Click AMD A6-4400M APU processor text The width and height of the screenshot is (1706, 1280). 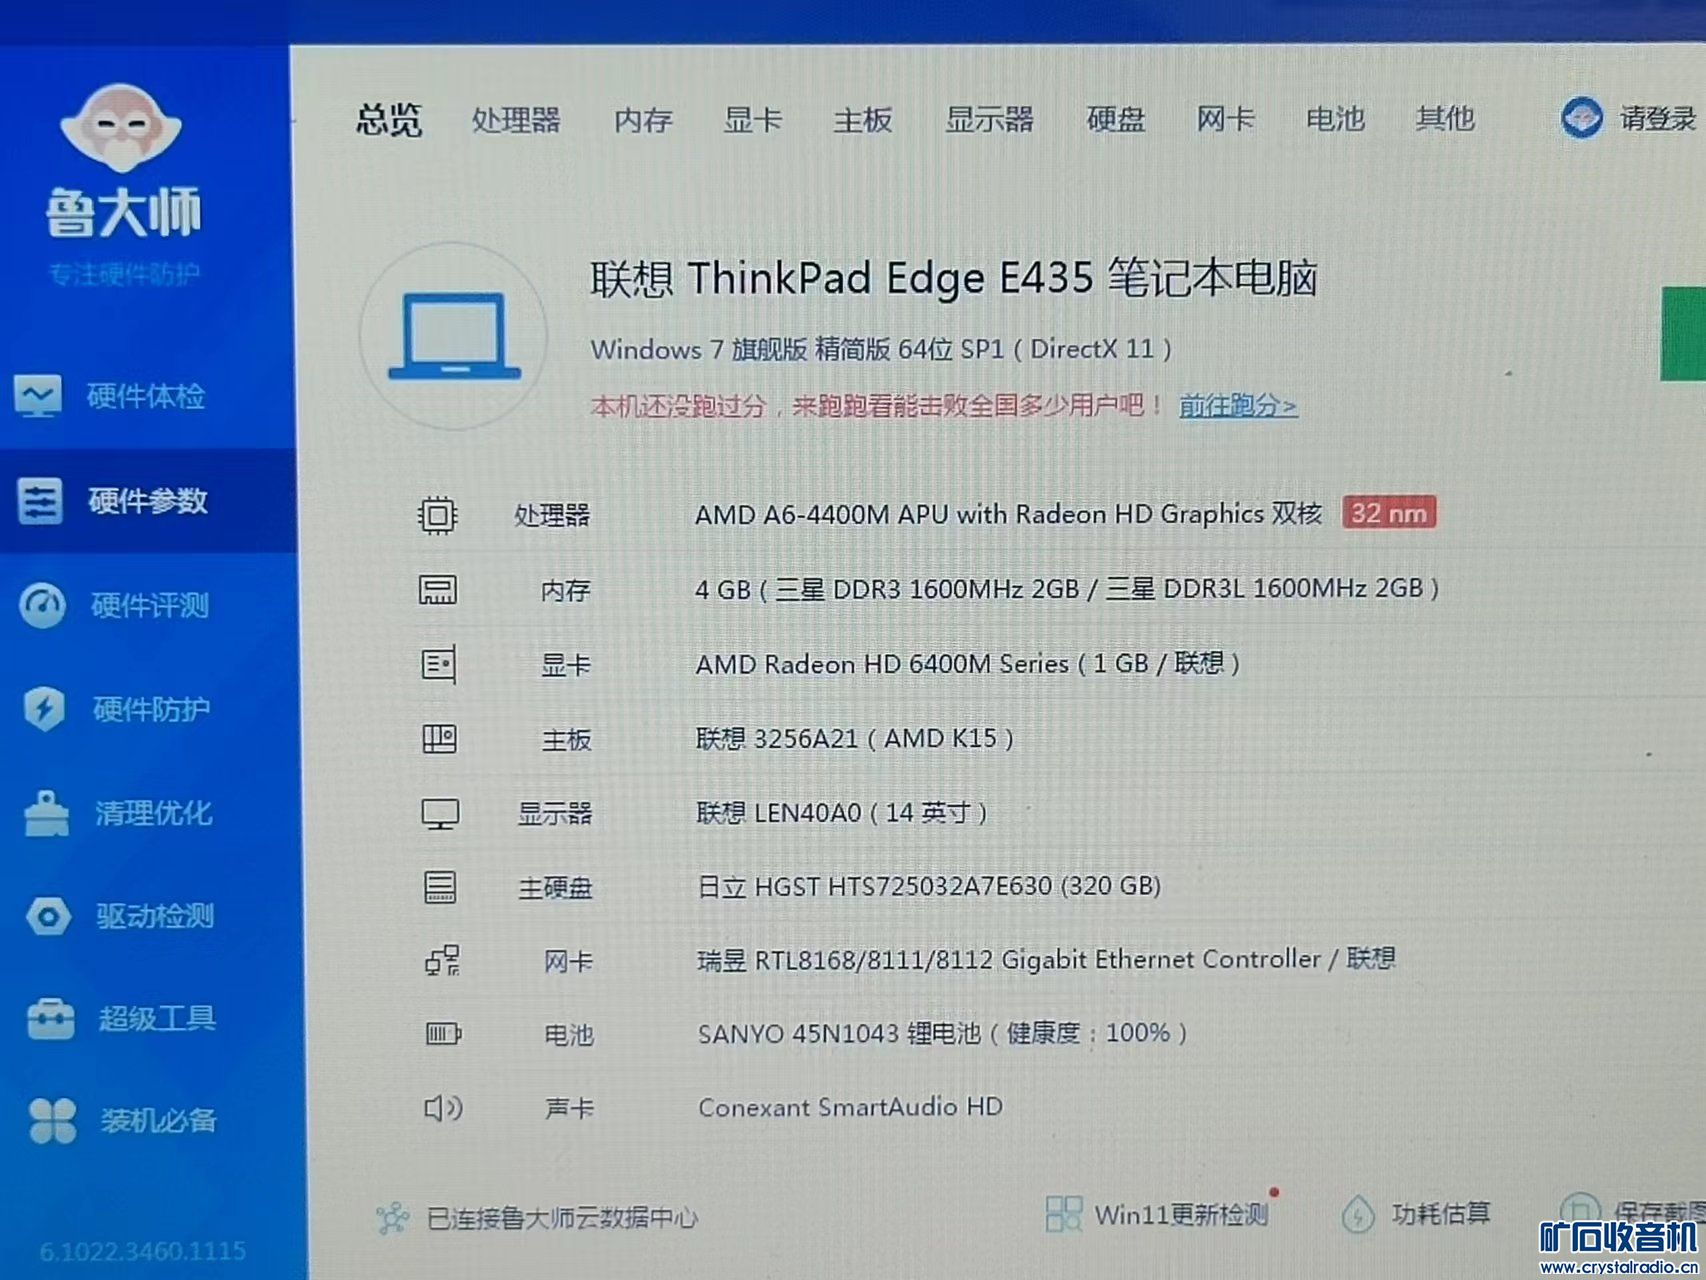coord(1008,514)
